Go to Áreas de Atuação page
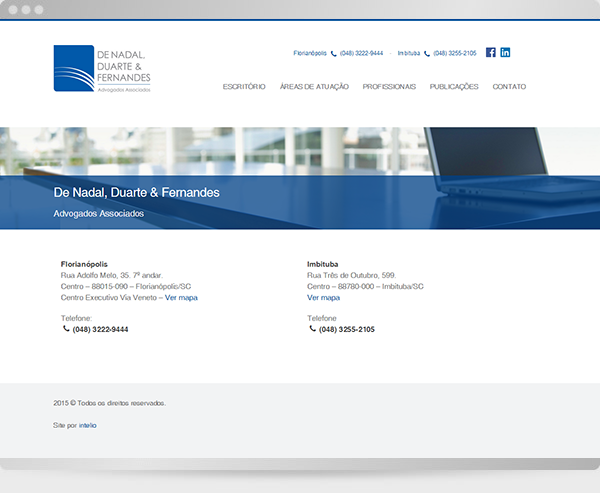The width and height of the screenshot is (600, 493). 314,87
